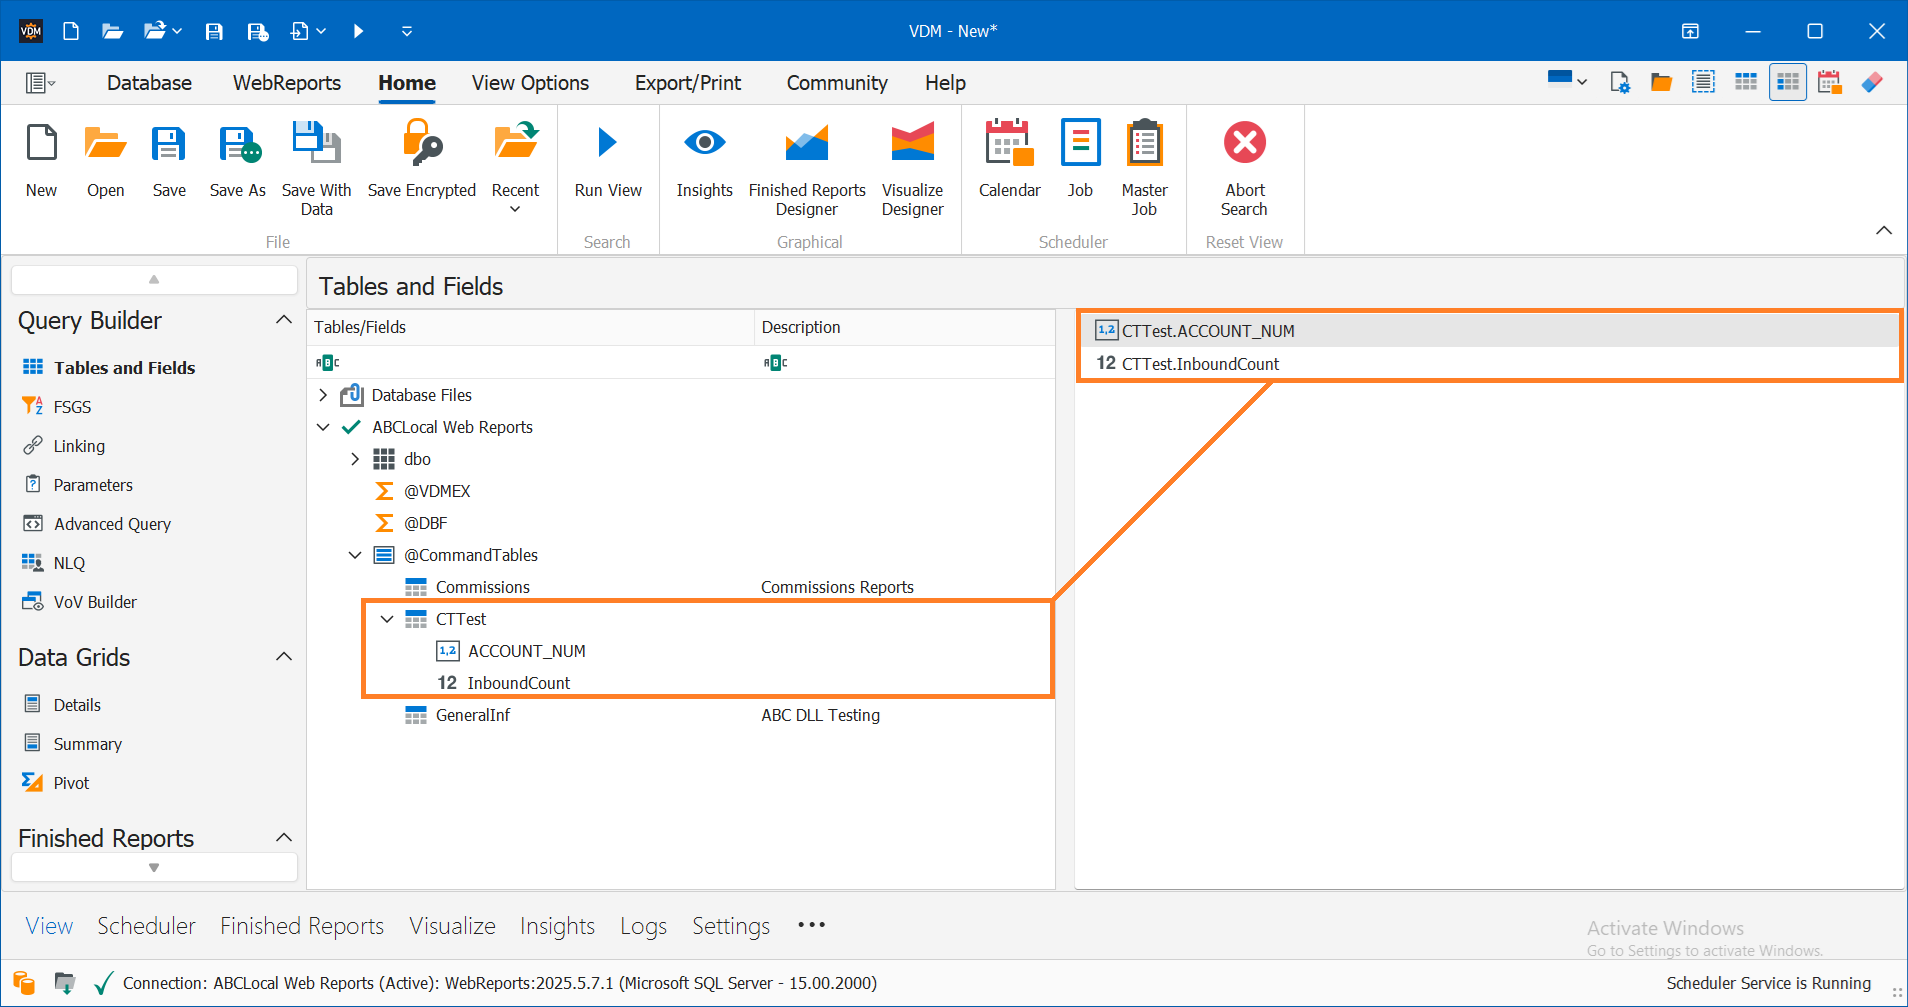Open the Scheduler view
This screenshot has height=1007, width=1908.
[146, 926]
